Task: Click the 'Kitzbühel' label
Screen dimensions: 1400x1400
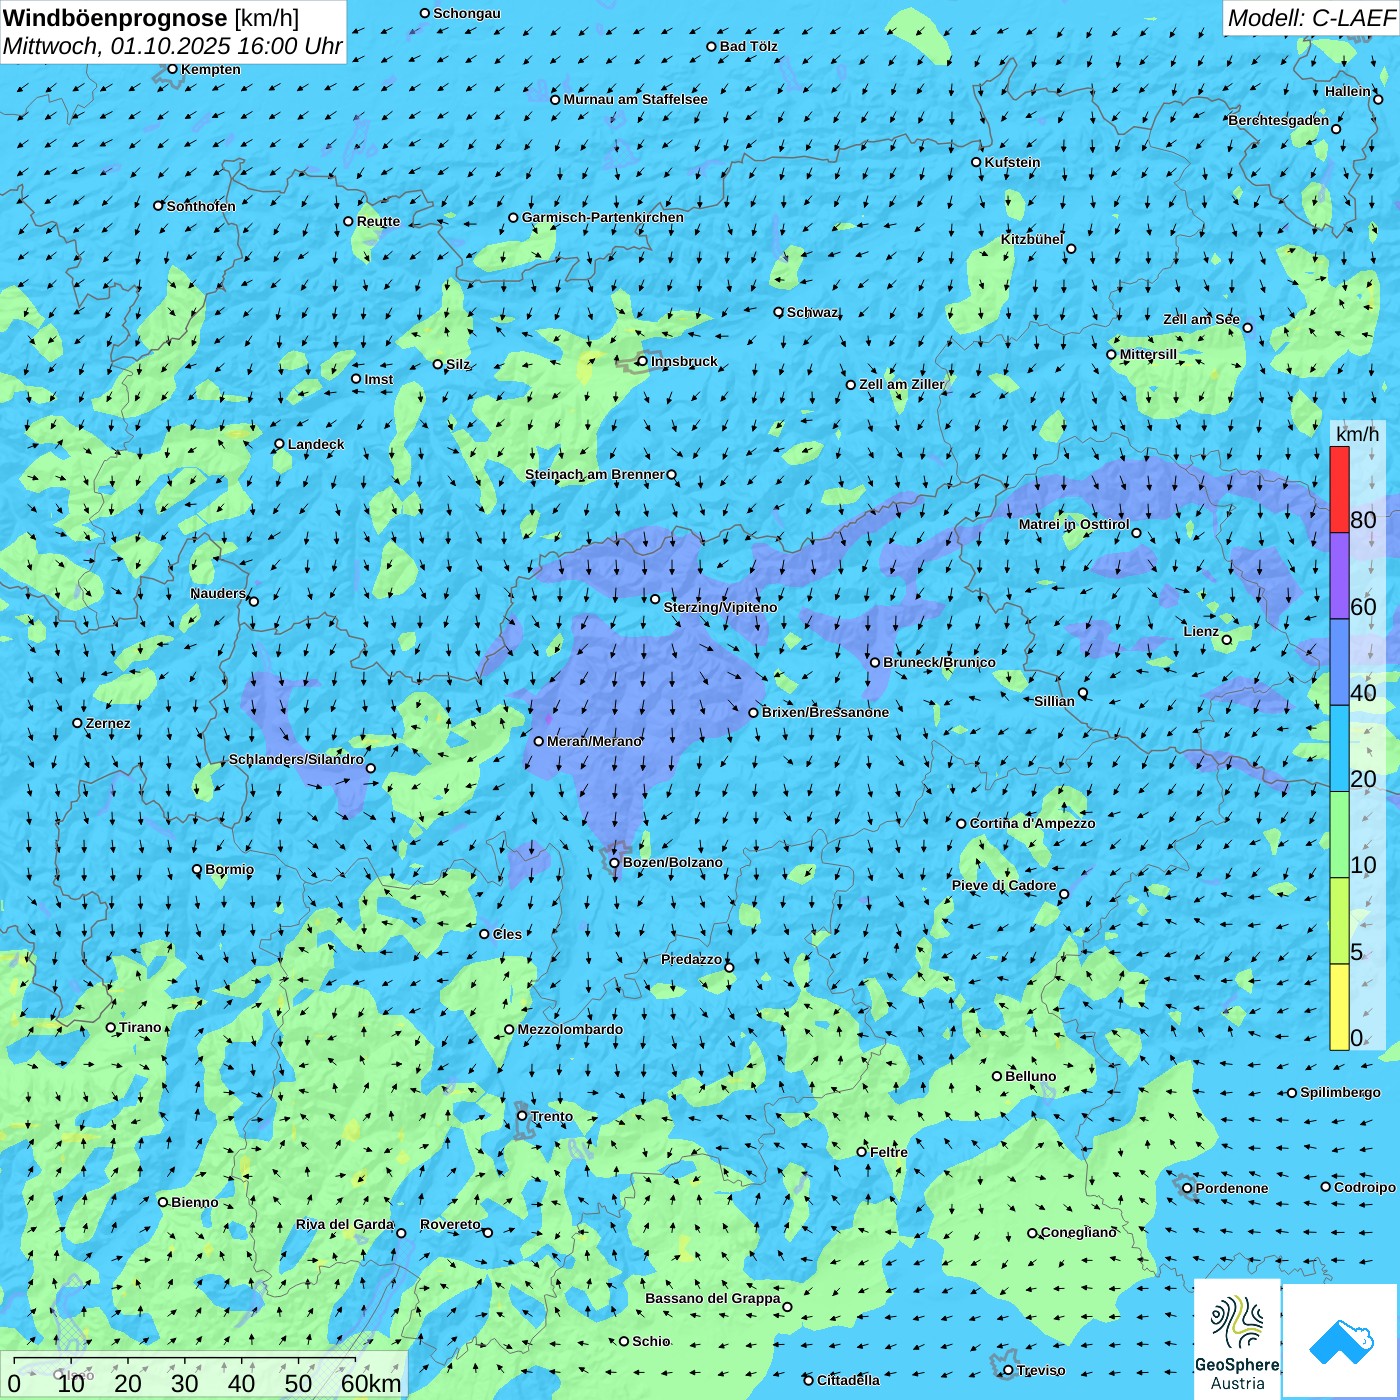Action: point(1032,239)
